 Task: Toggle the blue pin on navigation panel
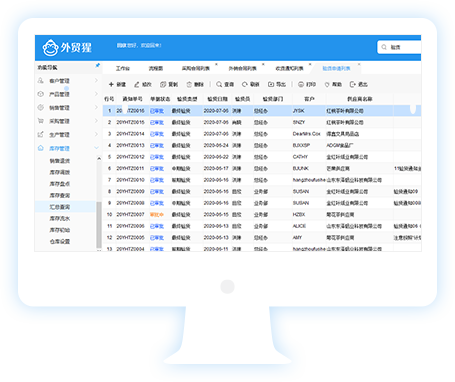[98, 65]
